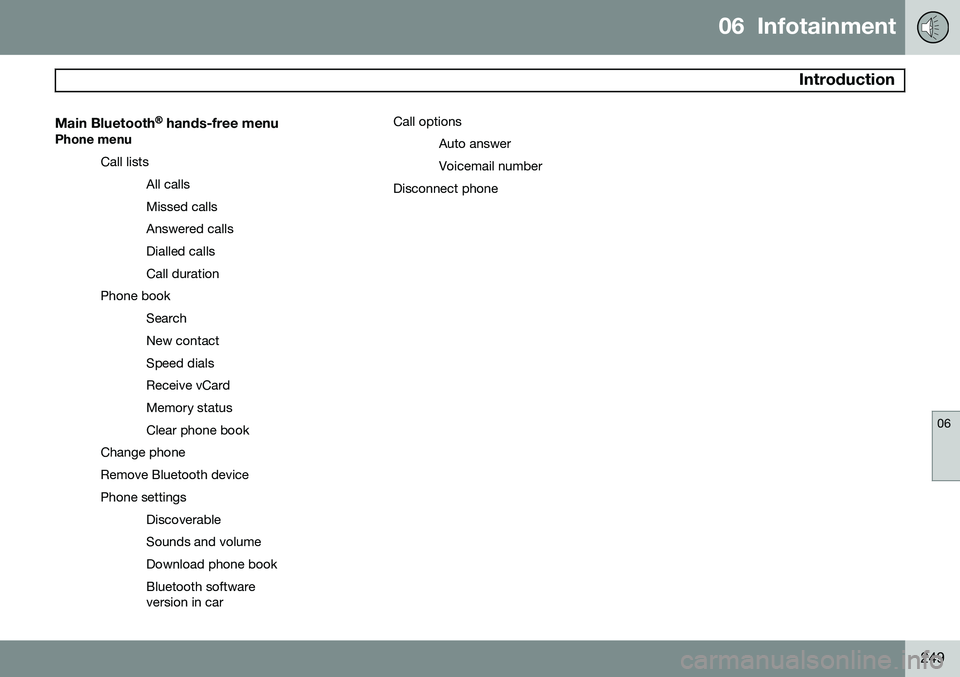Click the speaker icon in header
The image size is (960, 677).
pos(932,28)
